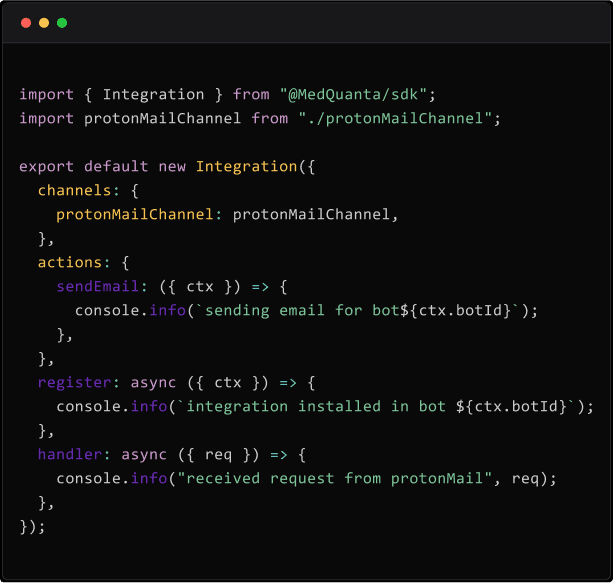Click the yellow "protonMailChannel:" key

pos(139,215)
